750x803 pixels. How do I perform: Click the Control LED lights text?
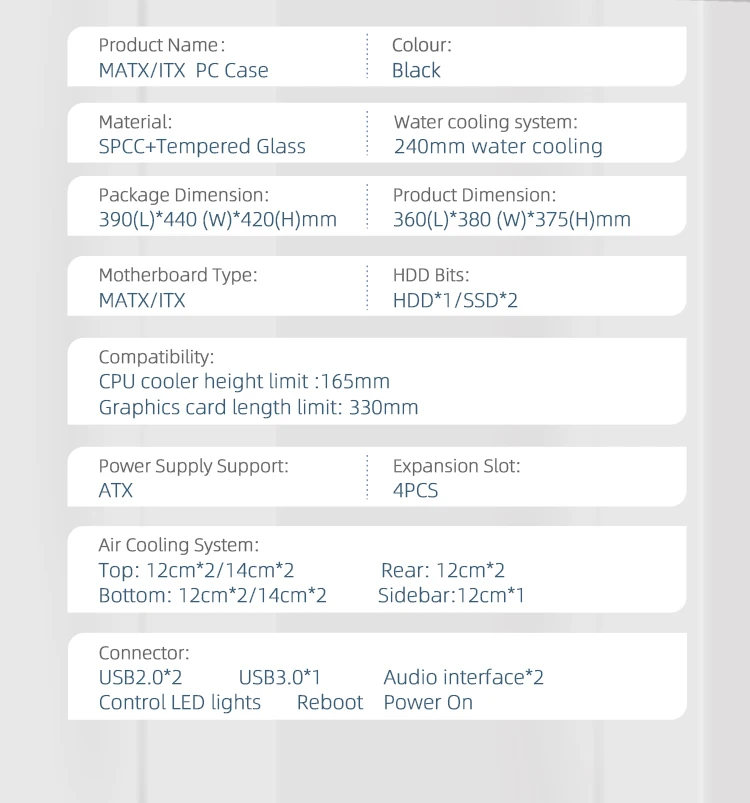coord(180,703)
